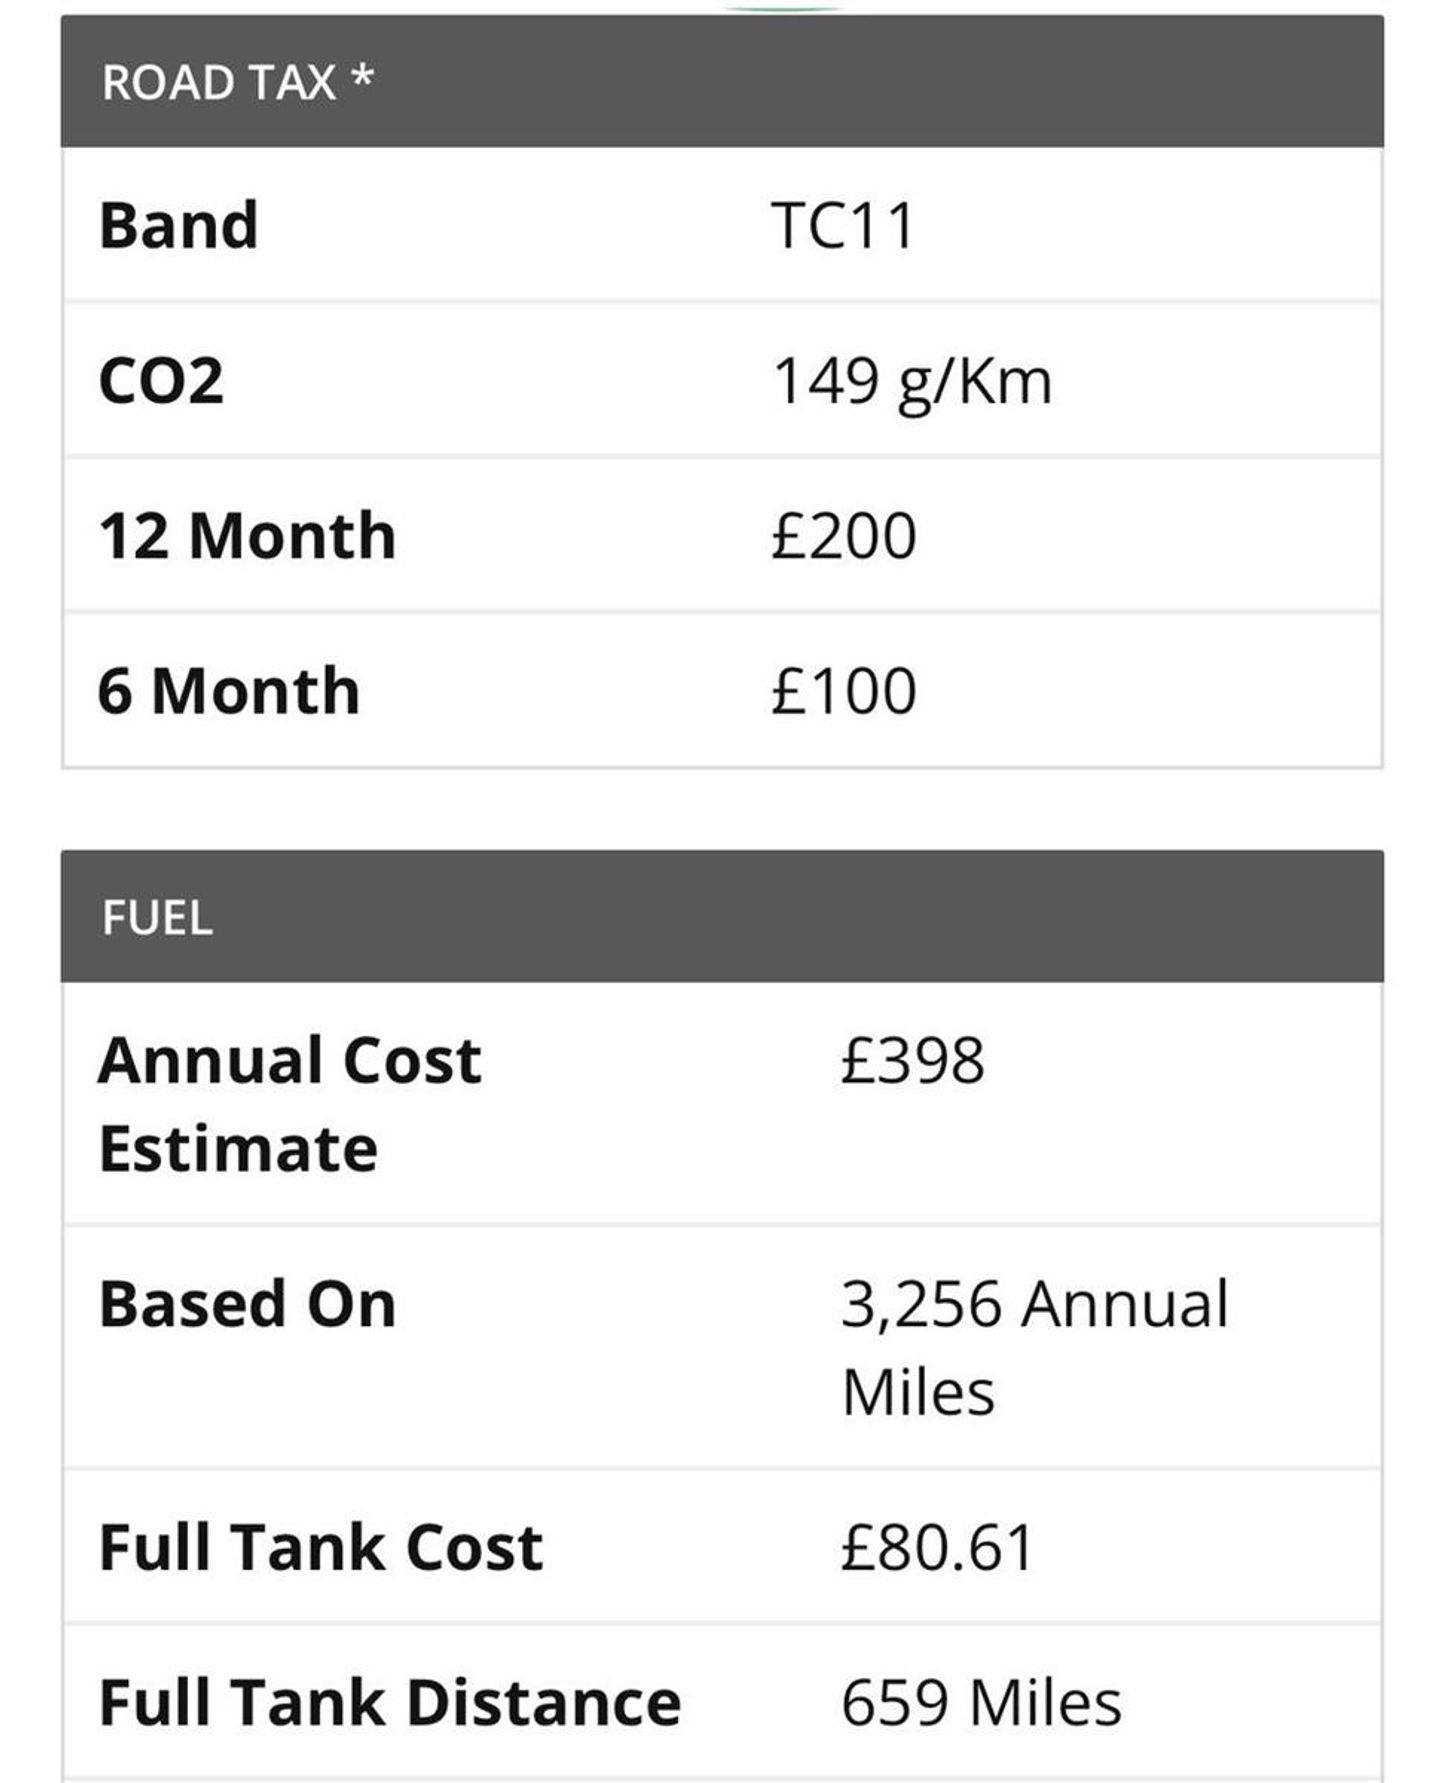
Task: Select the Band row label
Action: pos(179,225)
